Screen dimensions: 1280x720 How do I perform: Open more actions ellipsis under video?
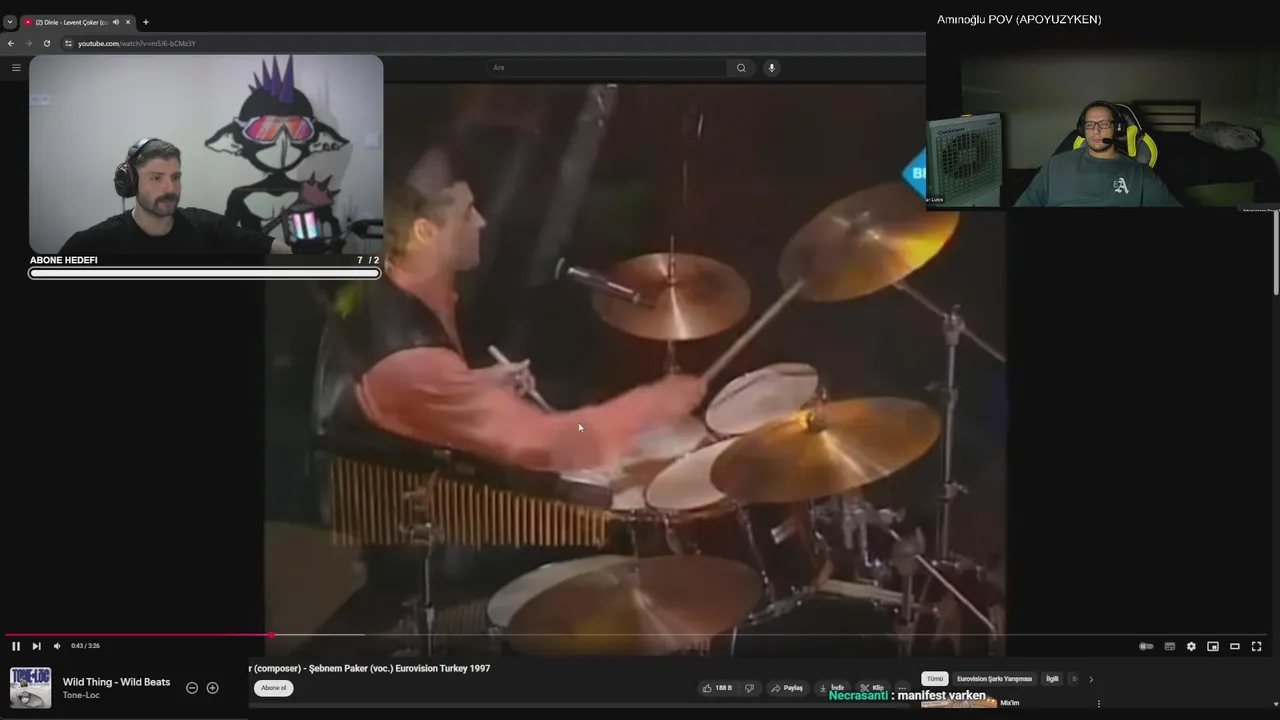click(902, 688)
